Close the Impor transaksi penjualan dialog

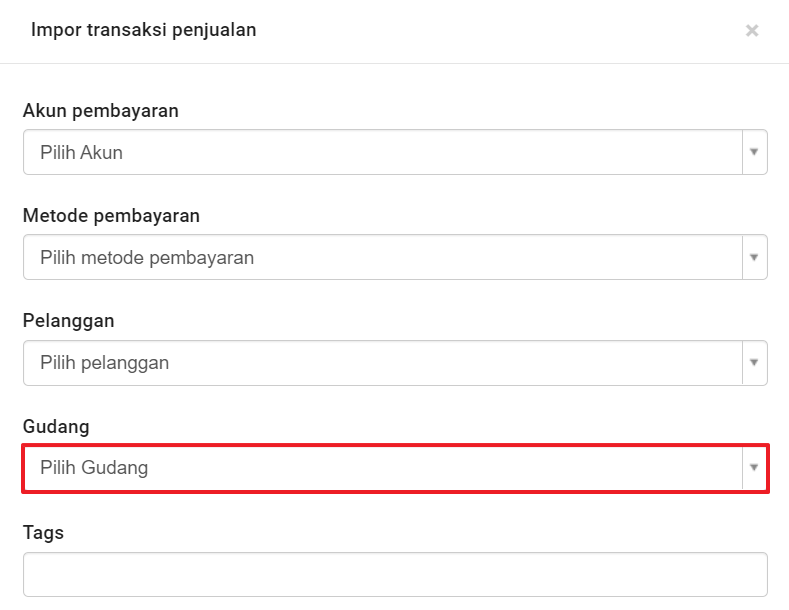[x=752, y=31]
